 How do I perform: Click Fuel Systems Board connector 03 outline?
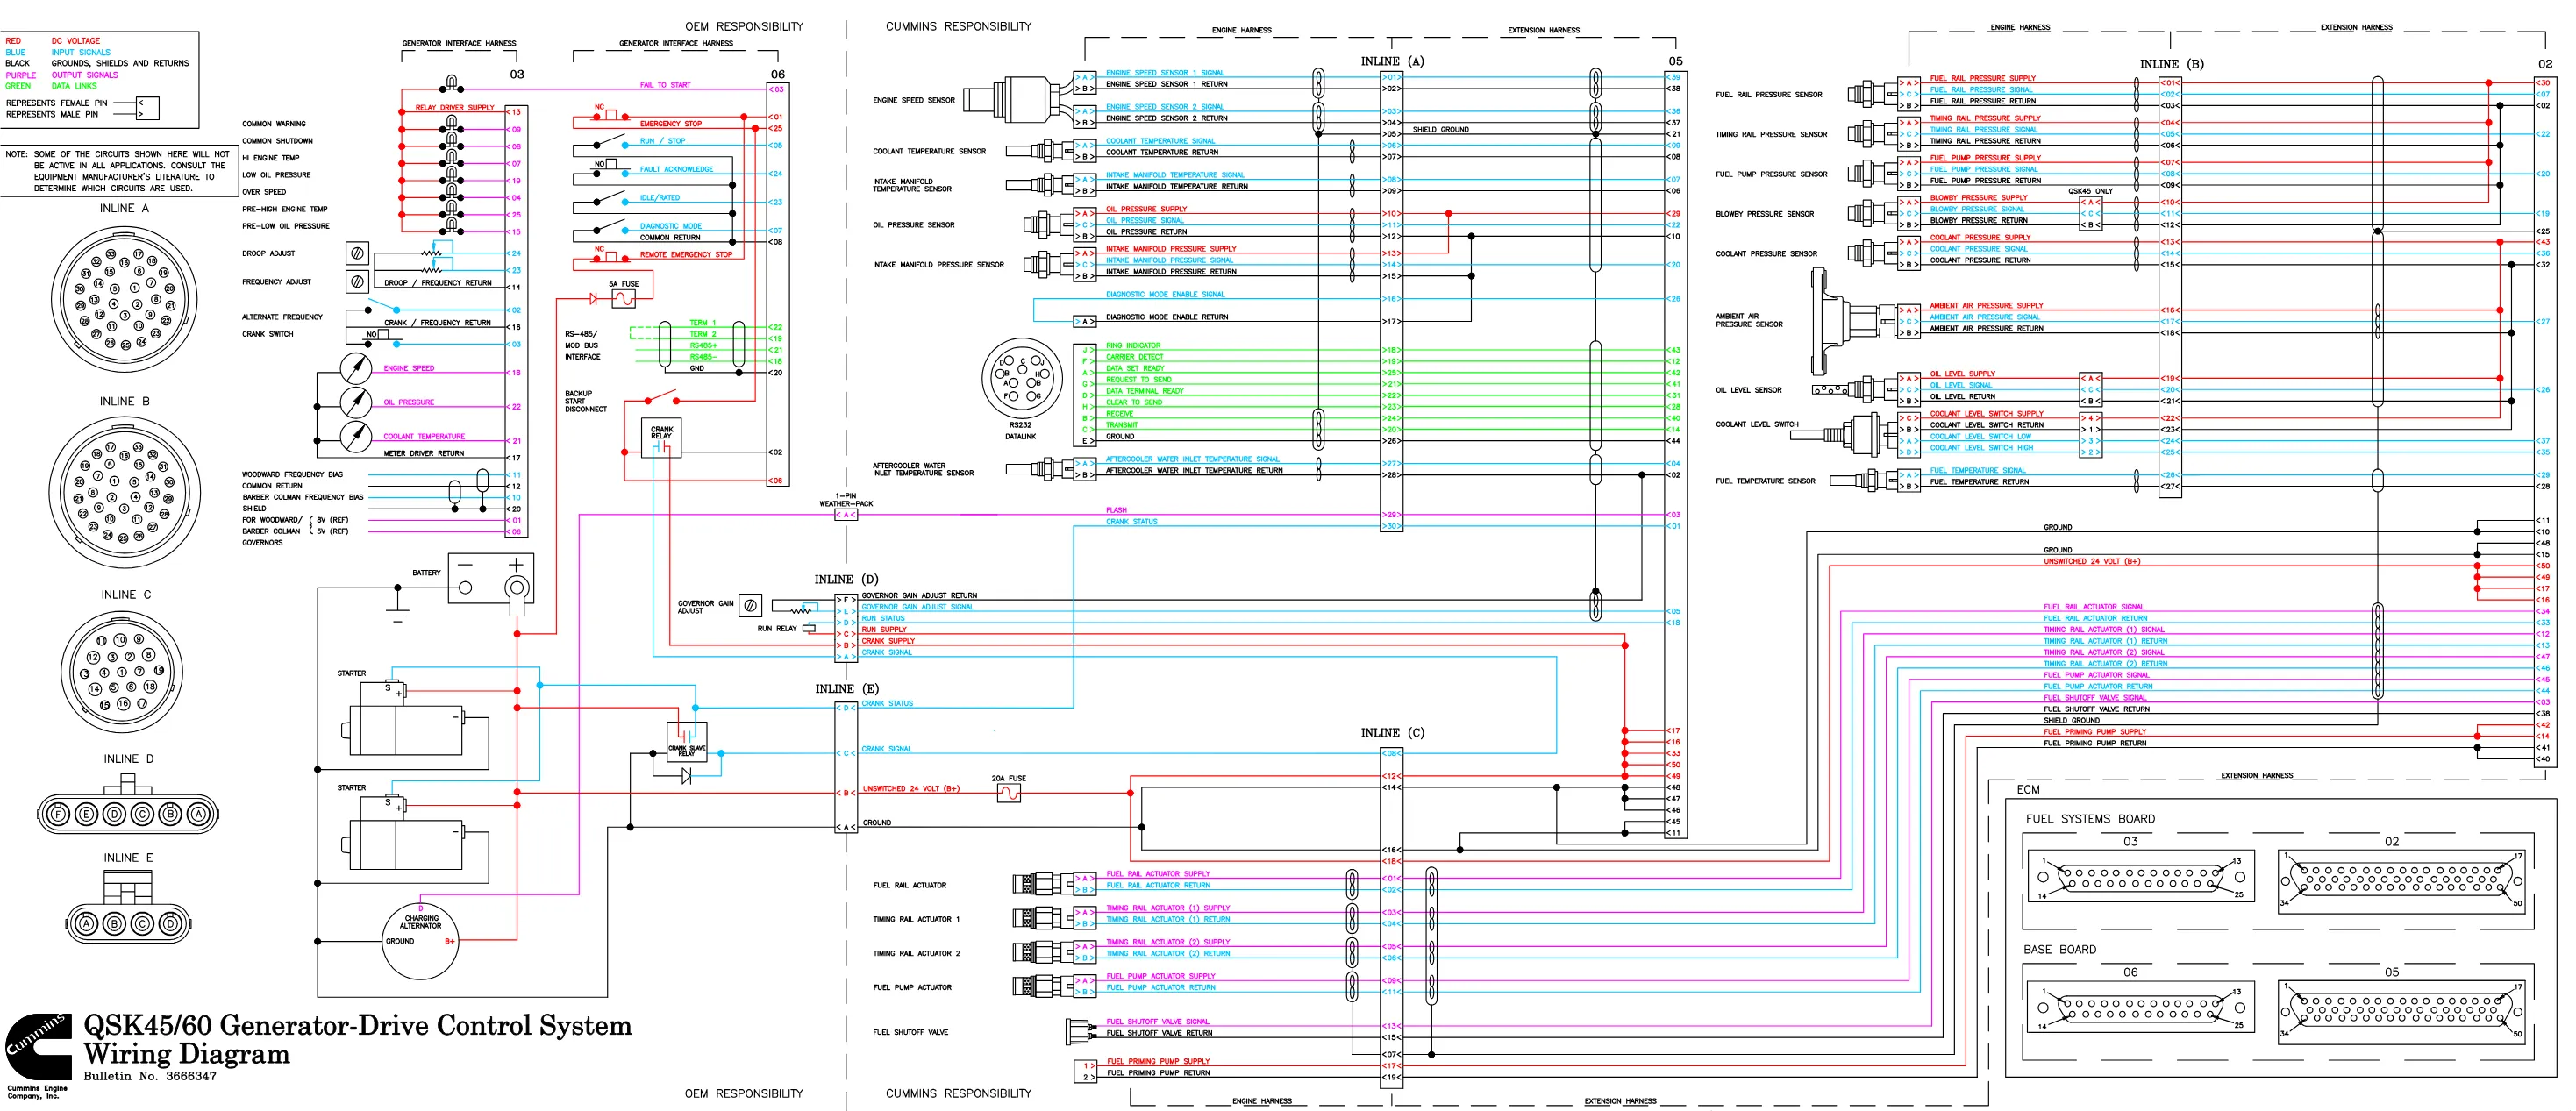click(x=2139, y=877)
